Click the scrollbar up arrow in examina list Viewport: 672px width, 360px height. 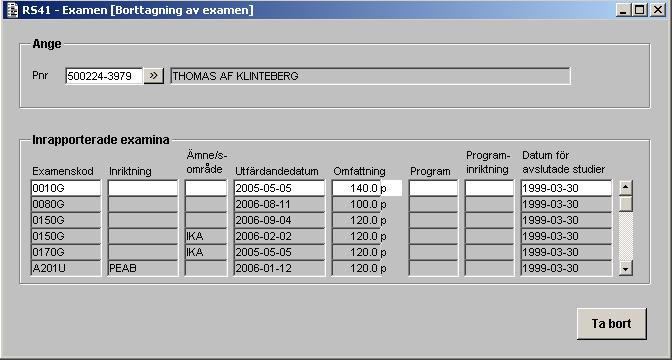coord(626,187)
